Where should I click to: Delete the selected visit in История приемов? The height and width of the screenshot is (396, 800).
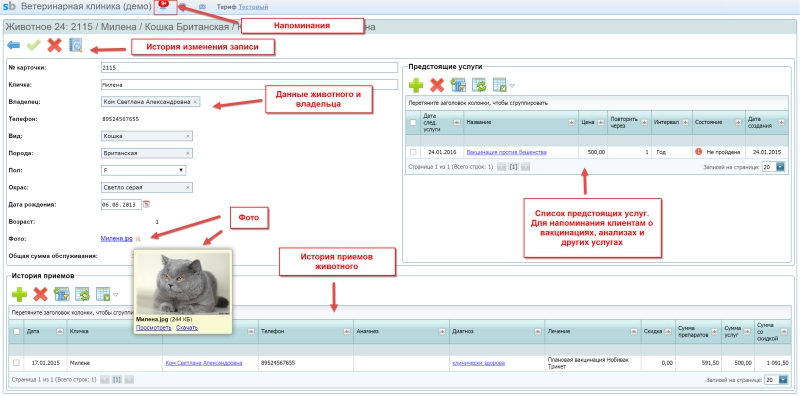[x=40, y=294]
